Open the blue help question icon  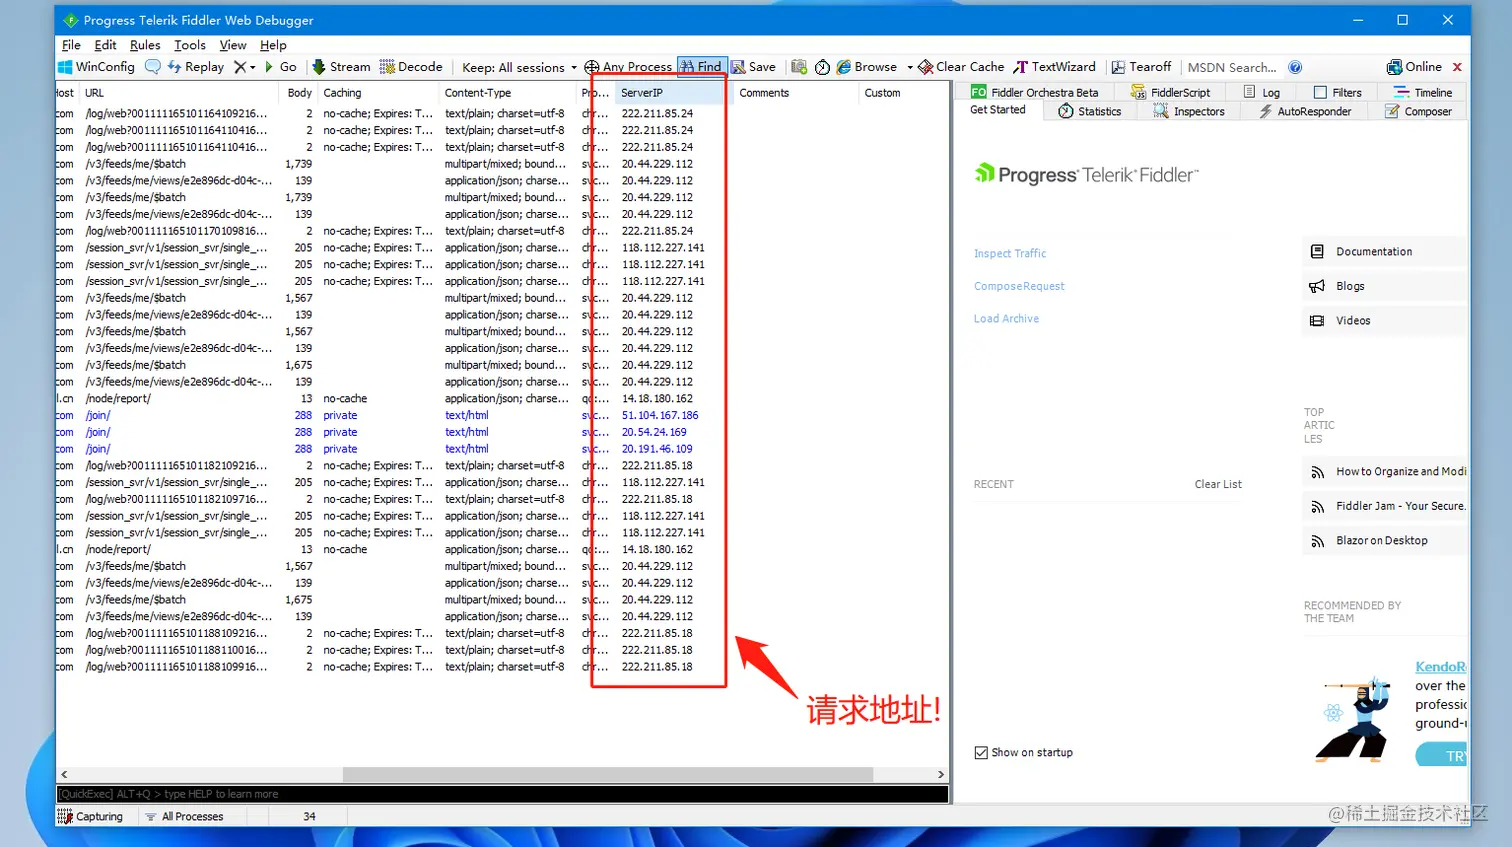[1295, 67]
